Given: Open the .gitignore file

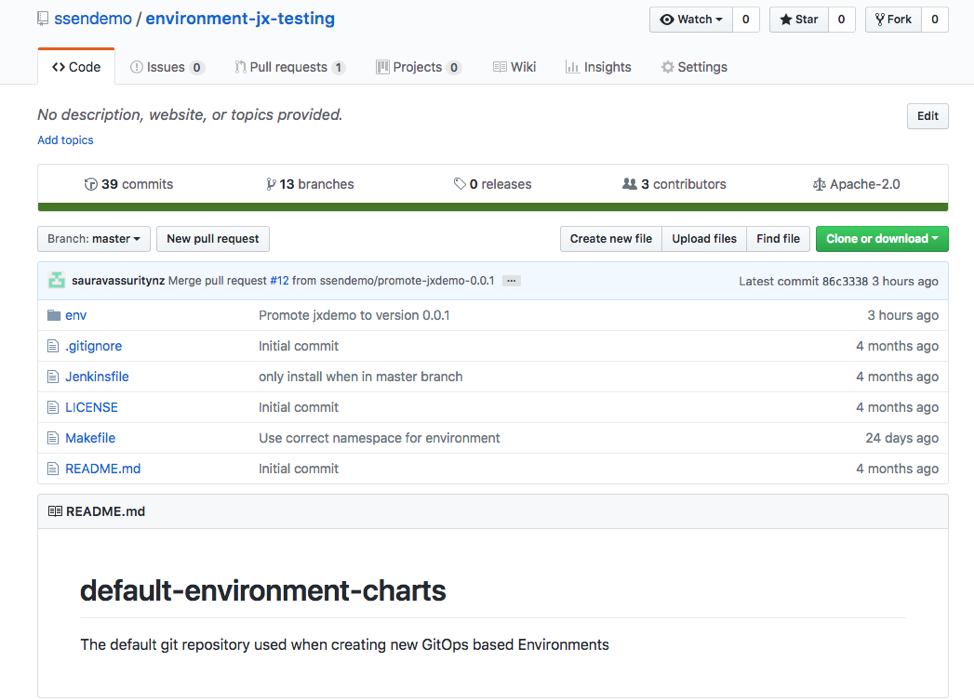Looking at the screenshot, I should 94,346.
